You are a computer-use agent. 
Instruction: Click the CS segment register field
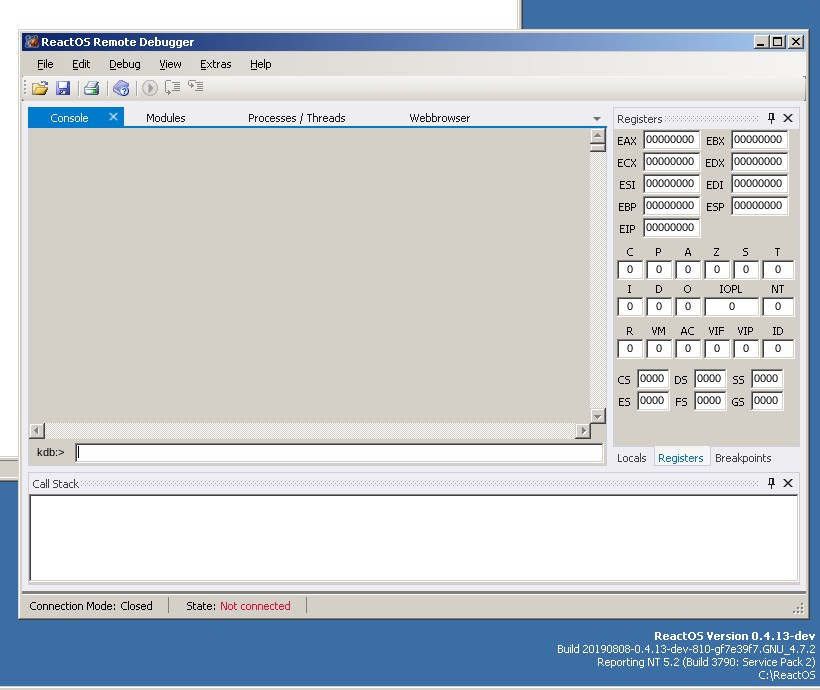point(653,379)
